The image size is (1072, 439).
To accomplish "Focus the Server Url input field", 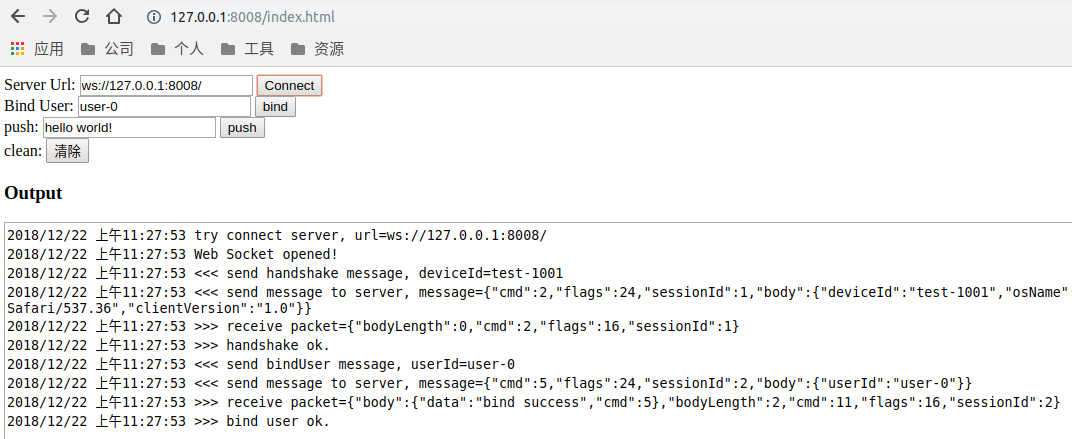I will [166, 85].
